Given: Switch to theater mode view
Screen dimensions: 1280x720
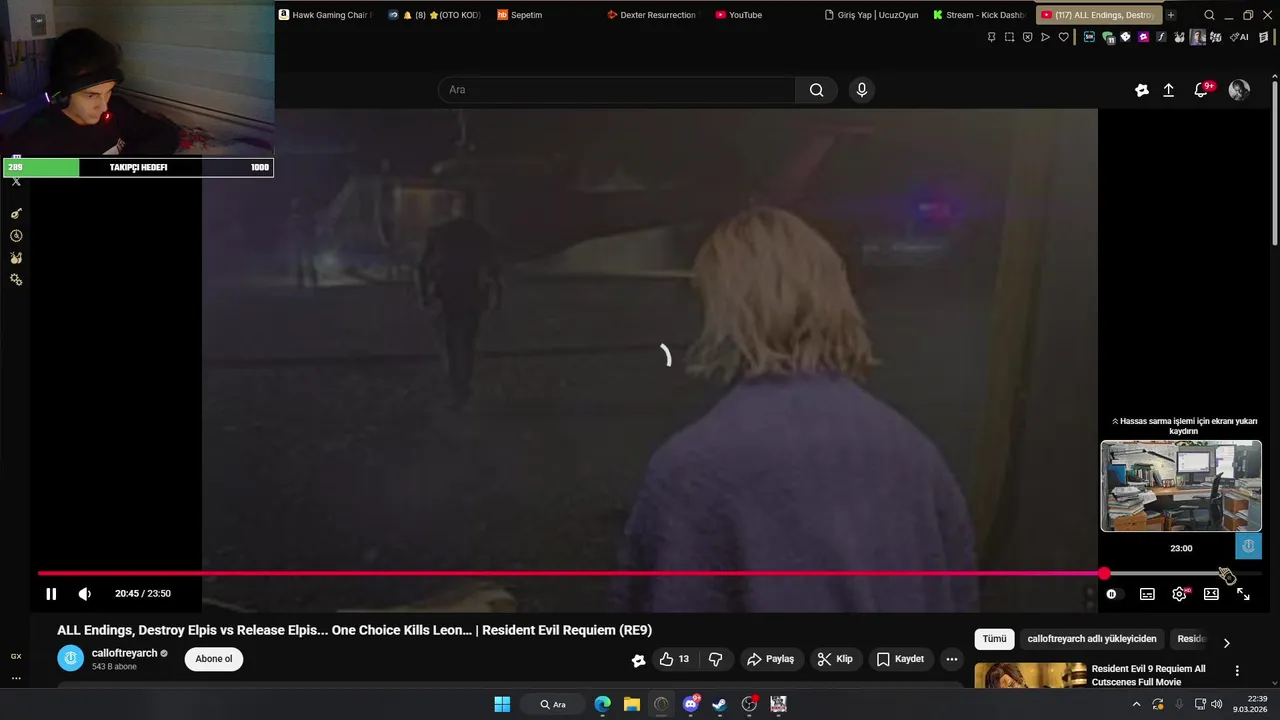Looking at the screenshot, I should pos(1211,594).
